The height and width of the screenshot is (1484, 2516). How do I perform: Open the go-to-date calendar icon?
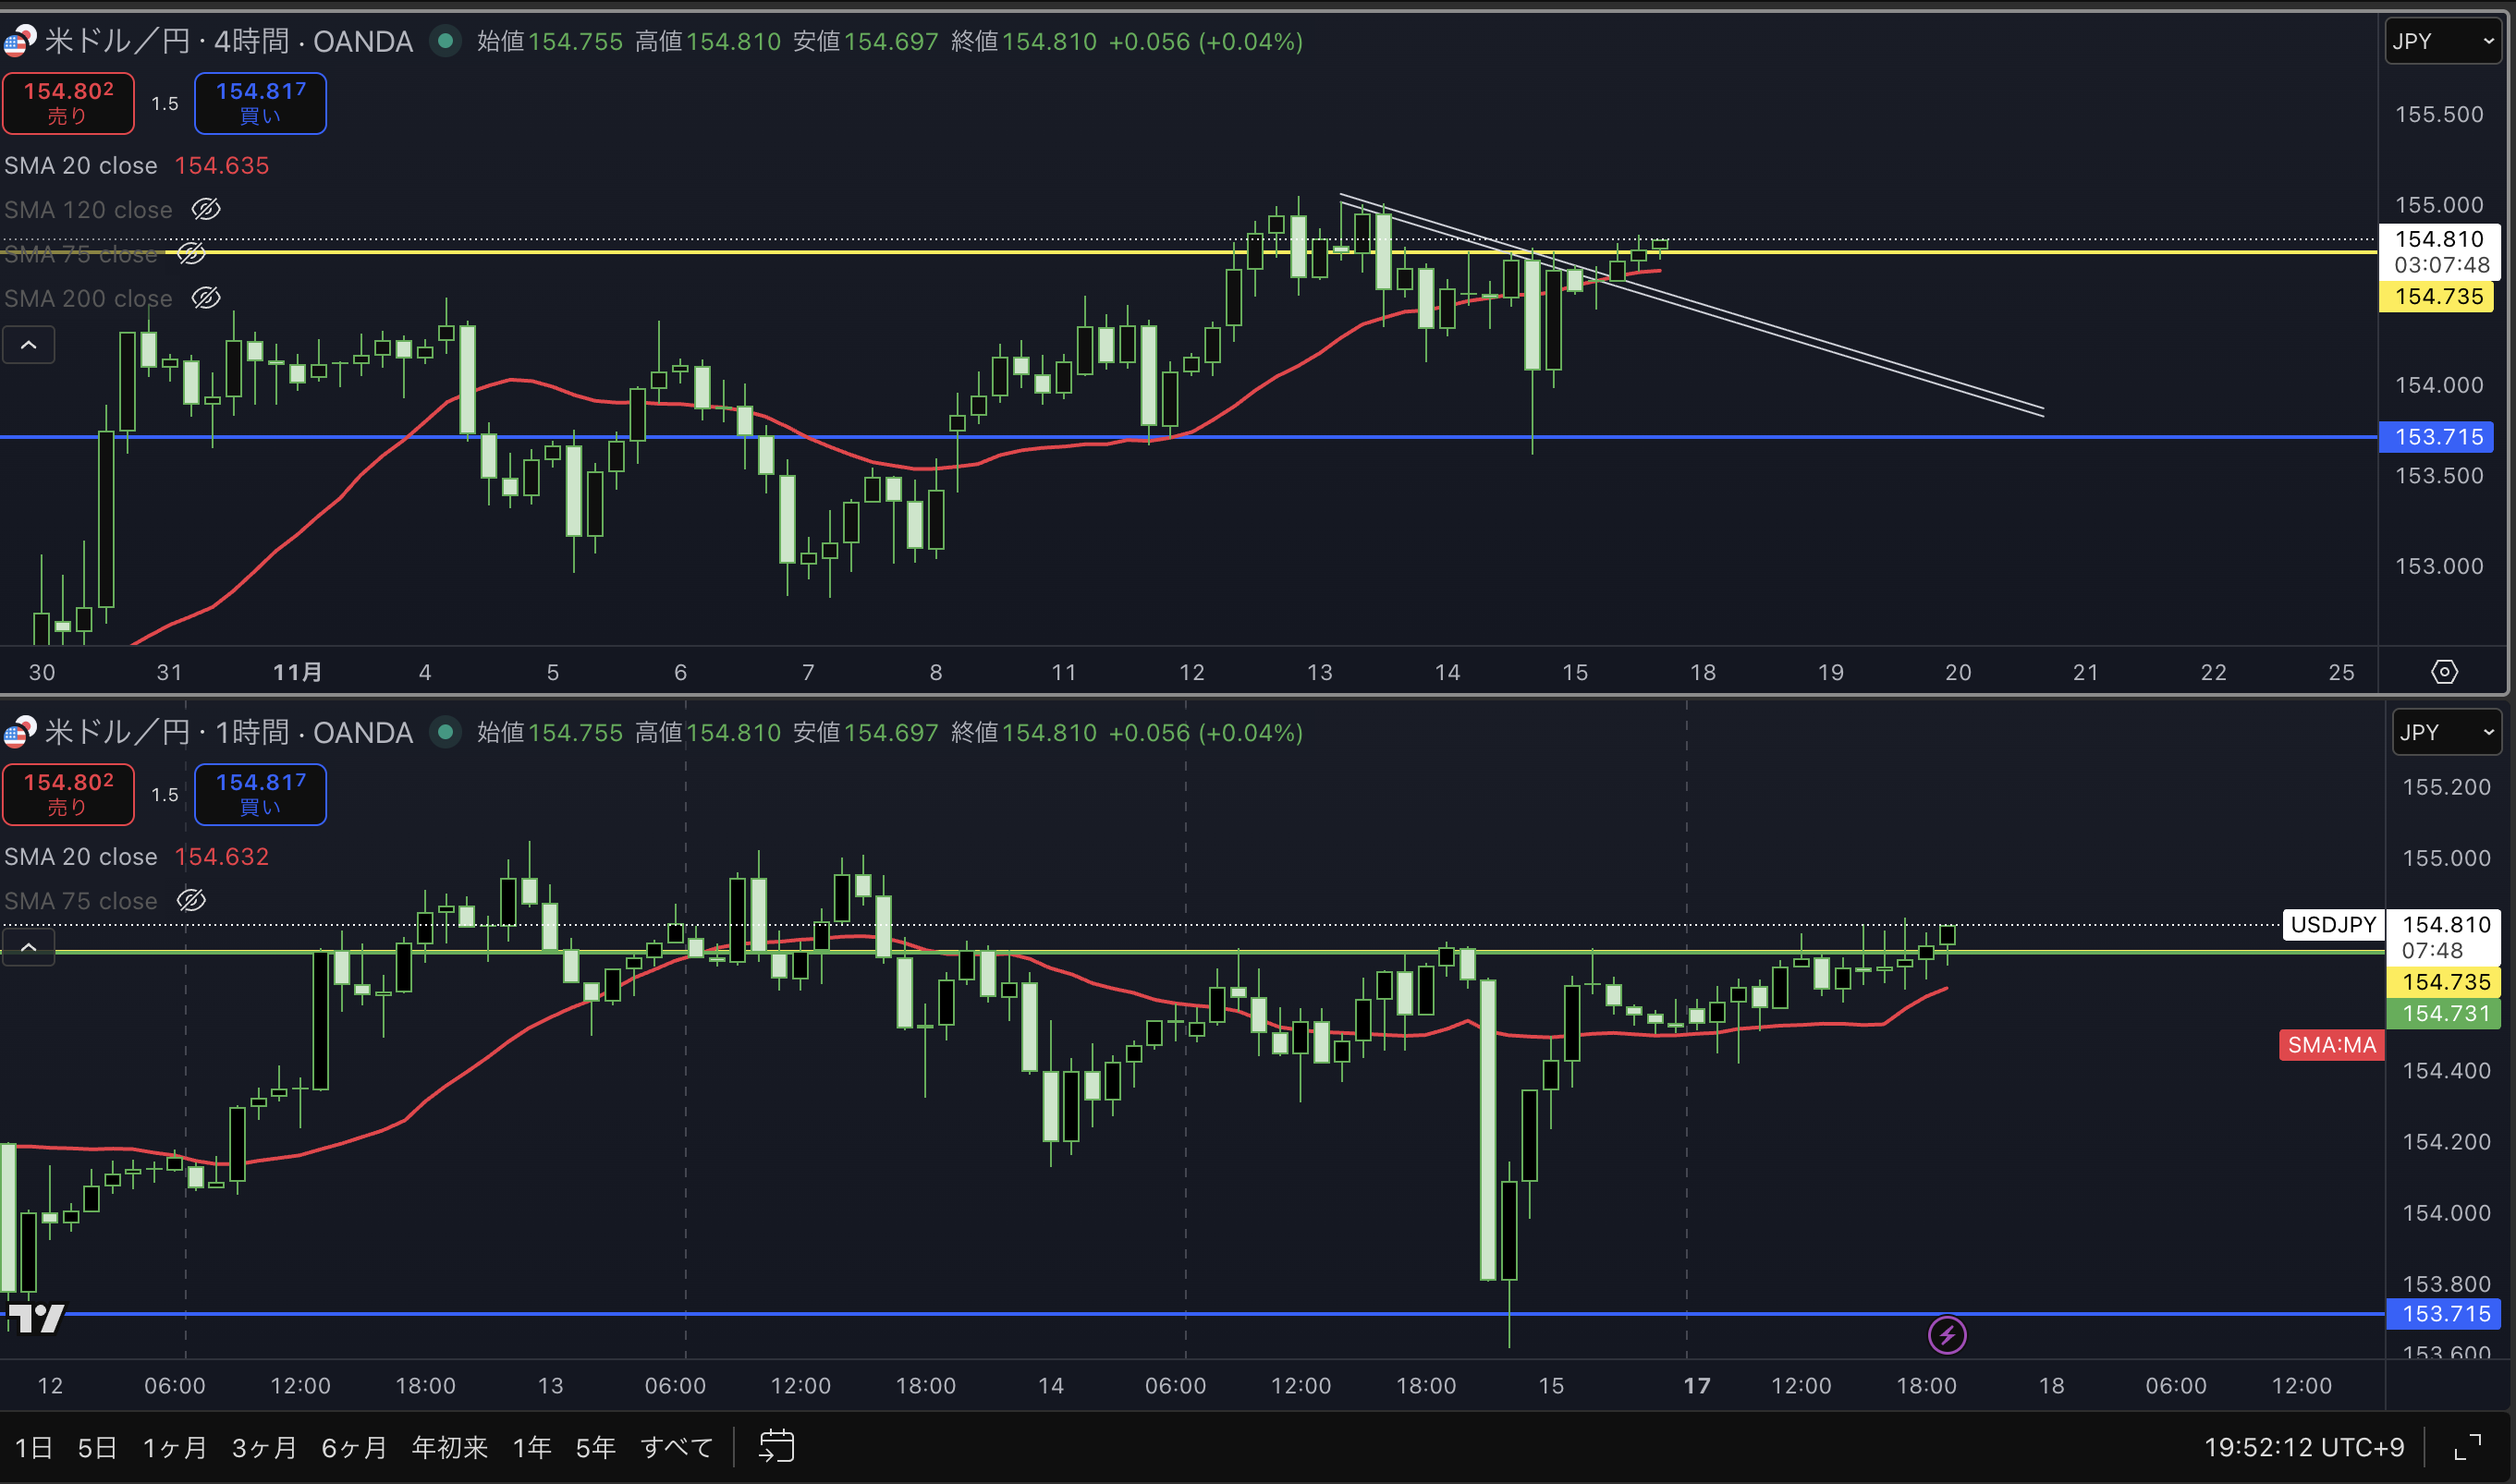click(x=776, y=1446)
